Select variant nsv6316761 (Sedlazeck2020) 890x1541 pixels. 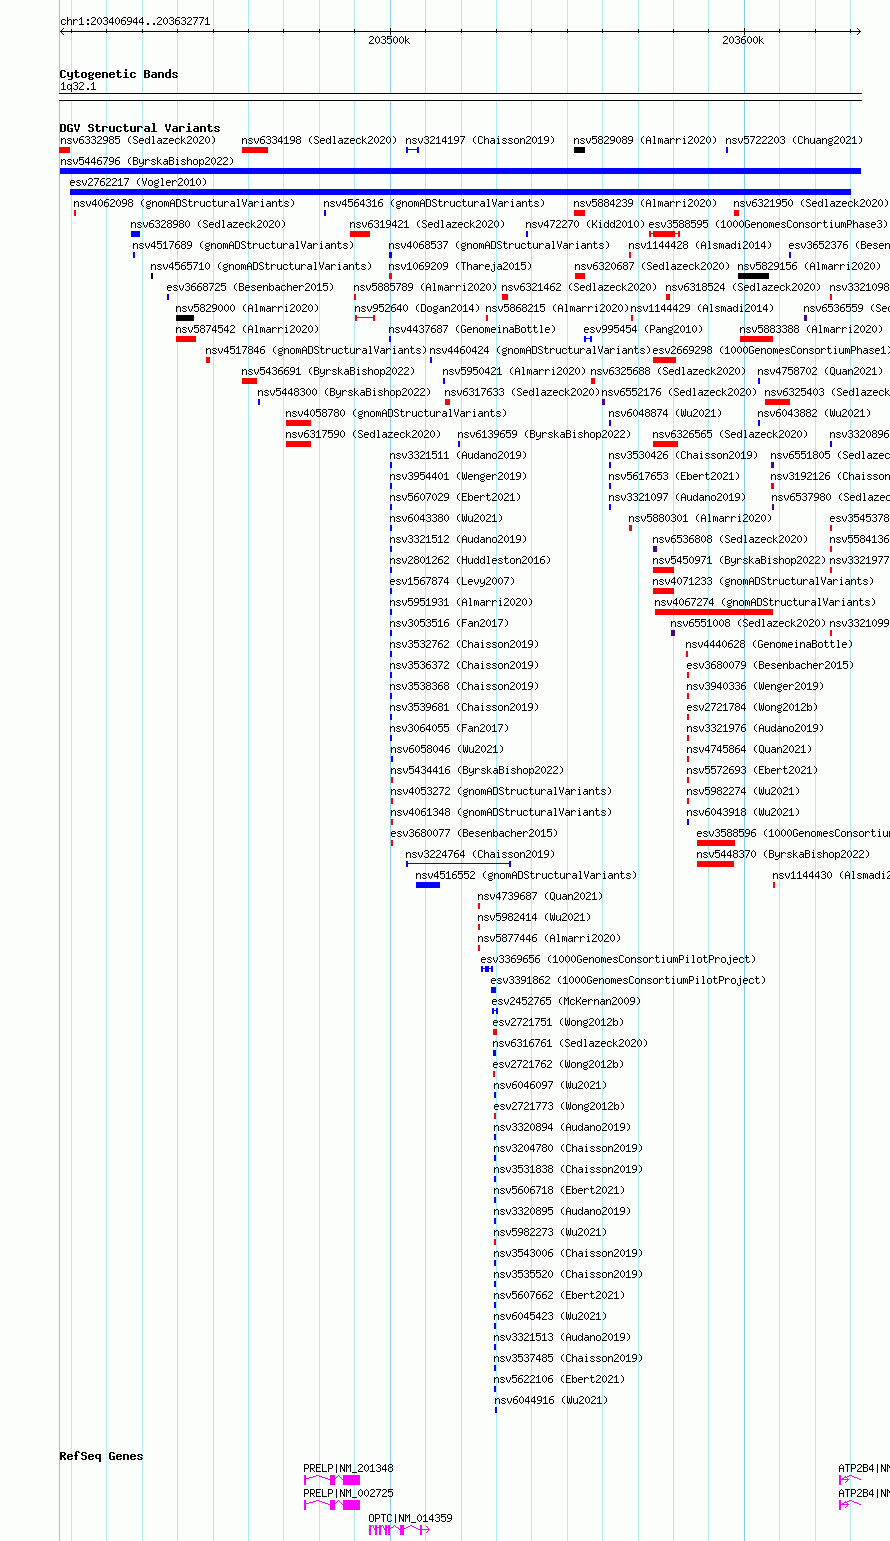pos(570,1043)
